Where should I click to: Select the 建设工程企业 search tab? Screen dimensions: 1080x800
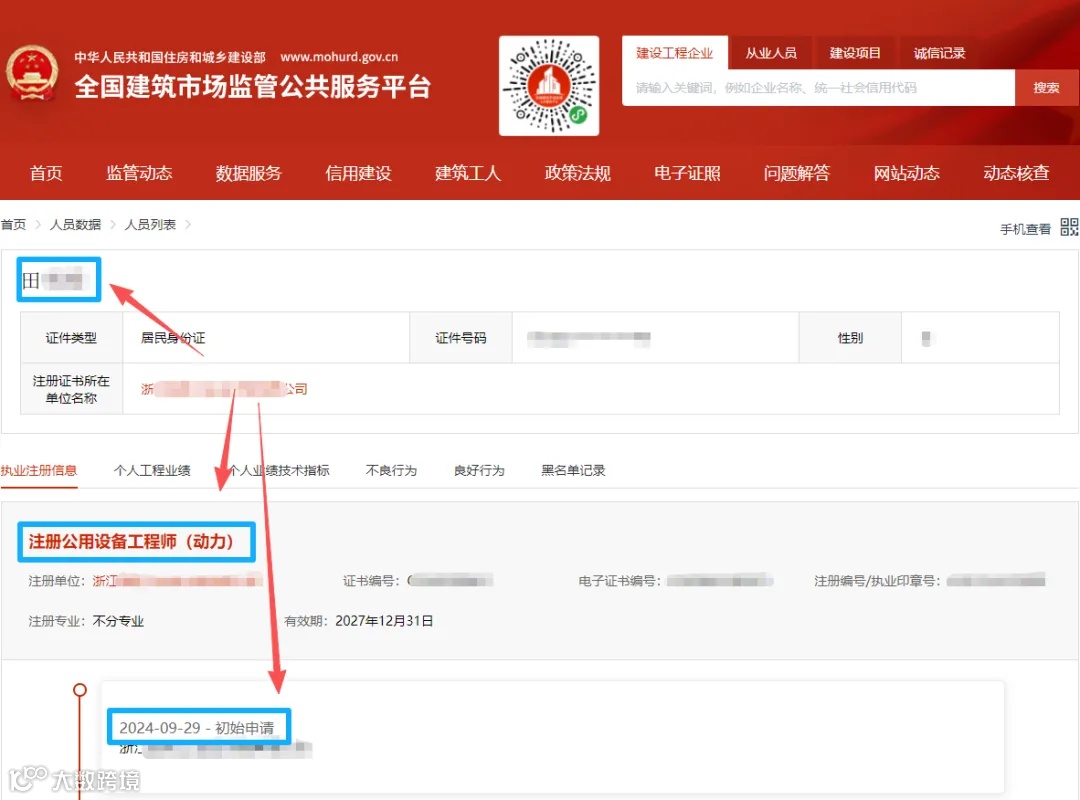coord(674,53)
